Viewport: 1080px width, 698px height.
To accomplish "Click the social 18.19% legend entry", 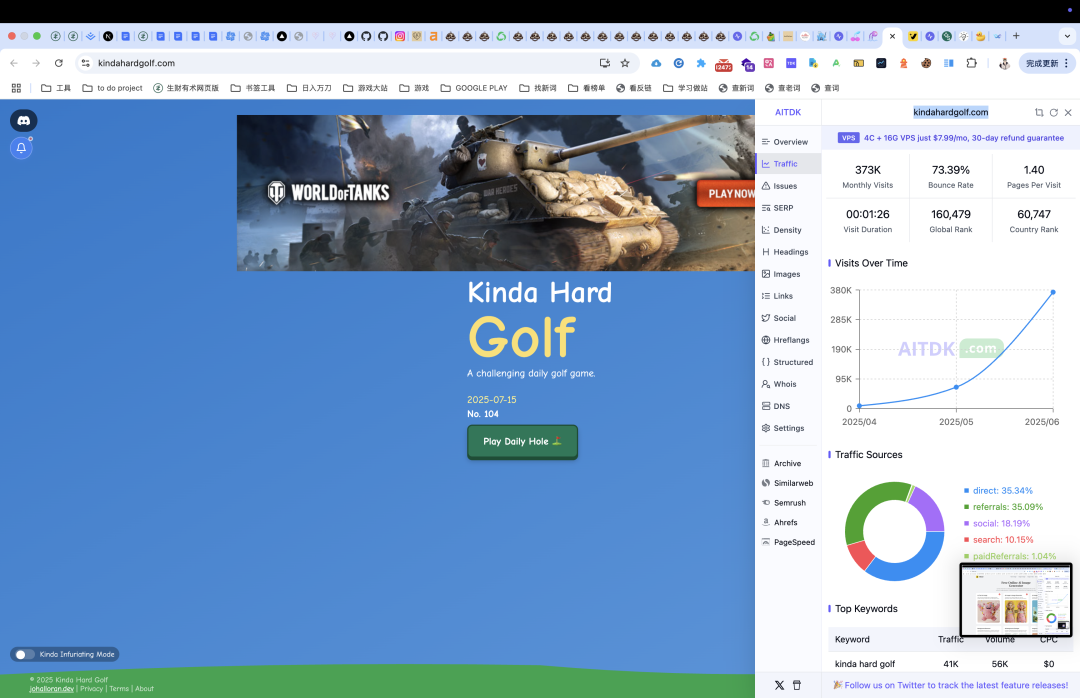I will 997,524.
